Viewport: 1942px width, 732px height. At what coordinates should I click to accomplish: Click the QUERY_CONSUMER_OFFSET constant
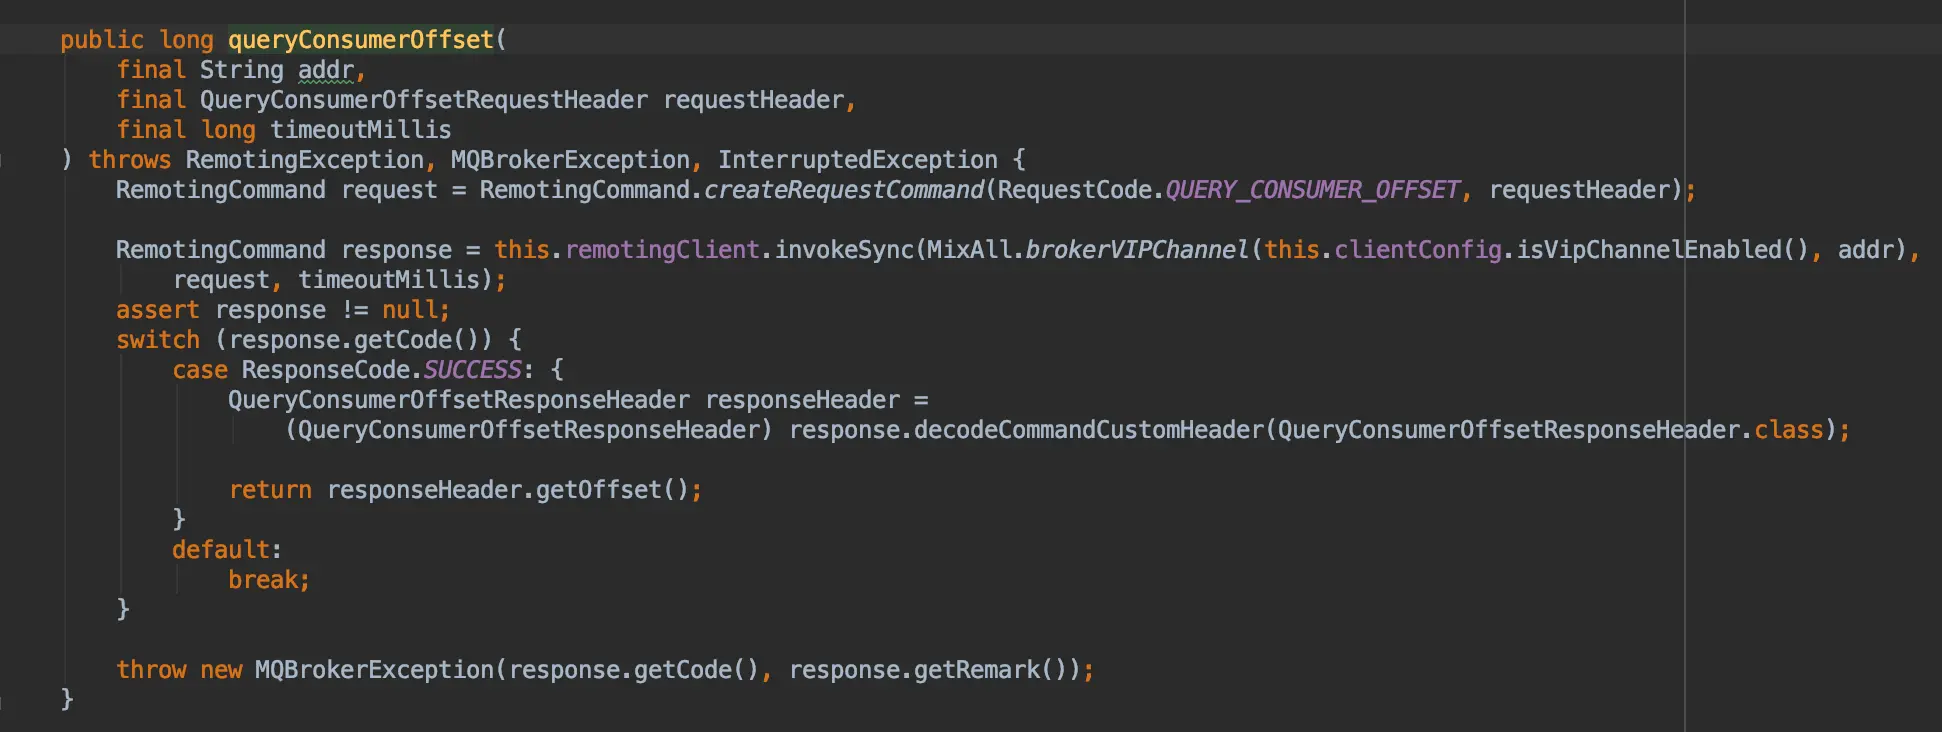(1313, 190)
